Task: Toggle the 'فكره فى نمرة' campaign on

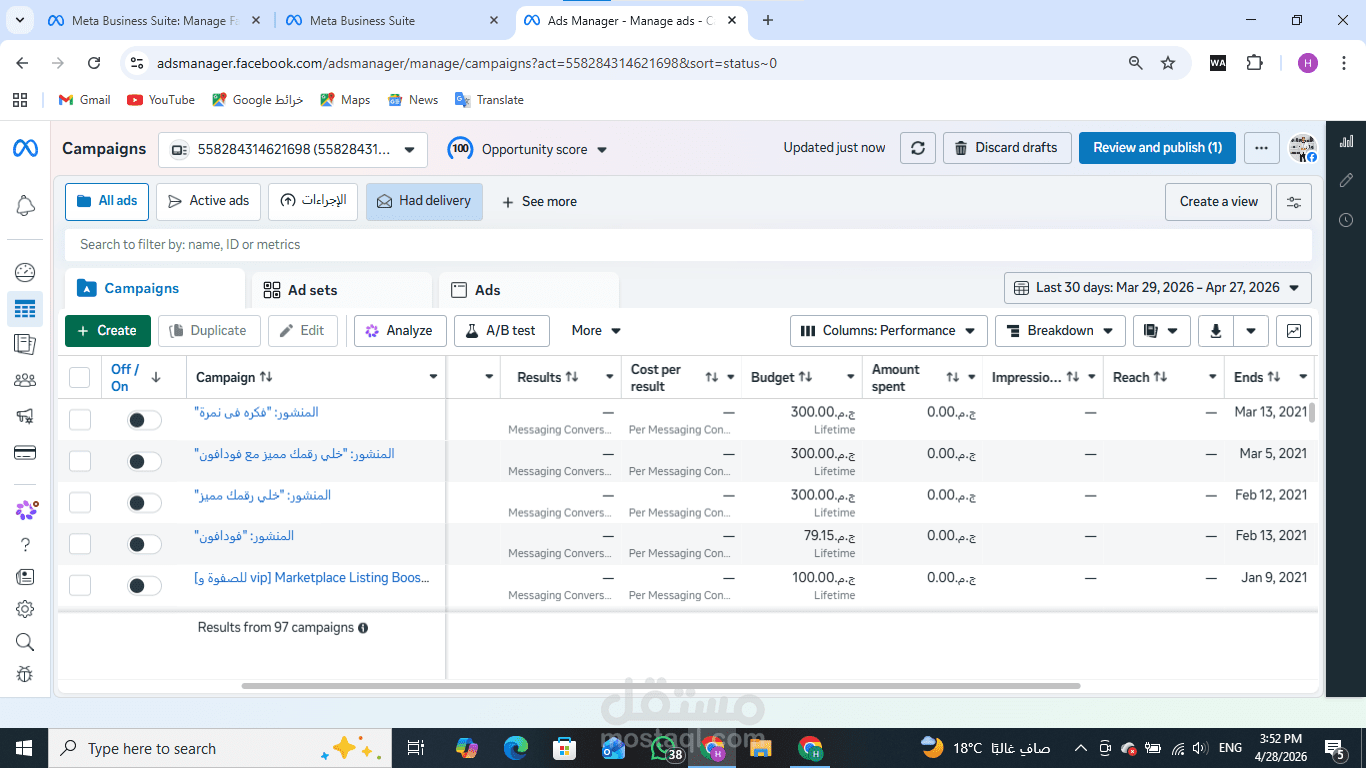Action: pyautogui.click(x=144, y=420)
